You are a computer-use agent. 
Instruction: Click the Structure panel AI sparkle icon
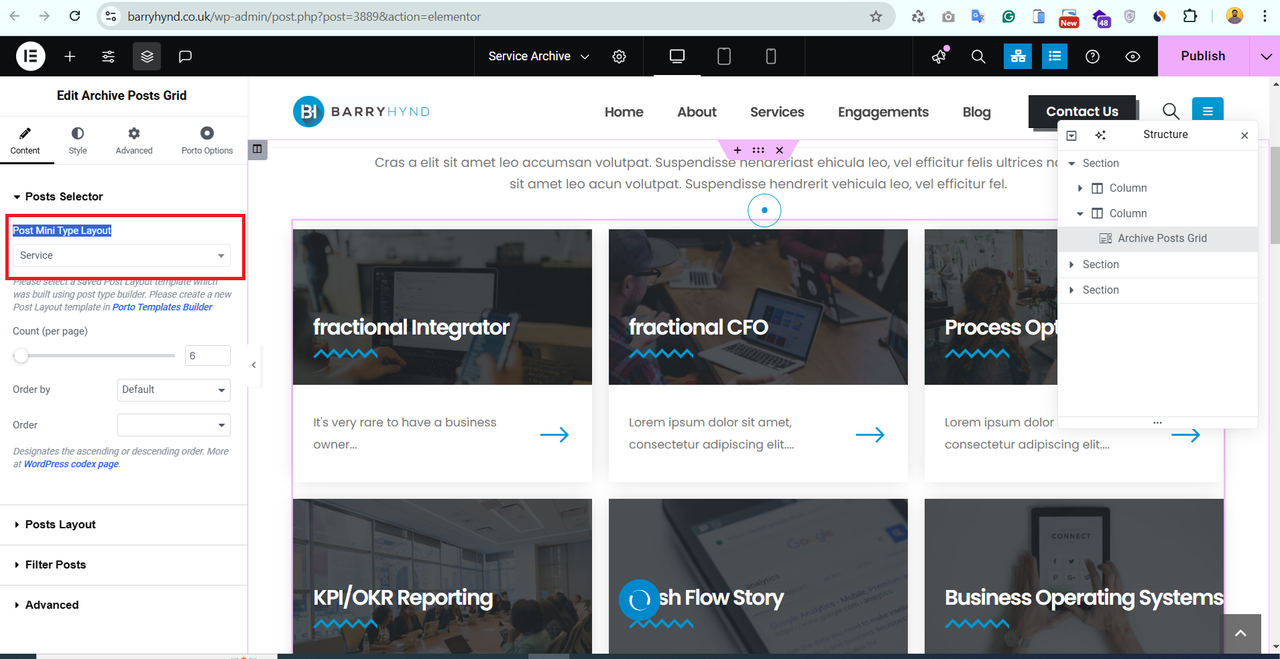1100,135
